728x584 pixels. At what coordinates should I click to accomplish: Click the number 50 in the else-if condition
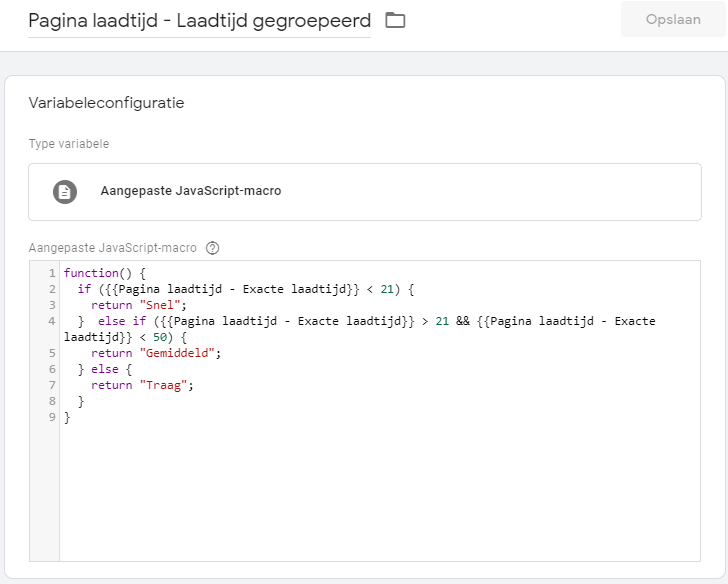(x=160, y=337)
